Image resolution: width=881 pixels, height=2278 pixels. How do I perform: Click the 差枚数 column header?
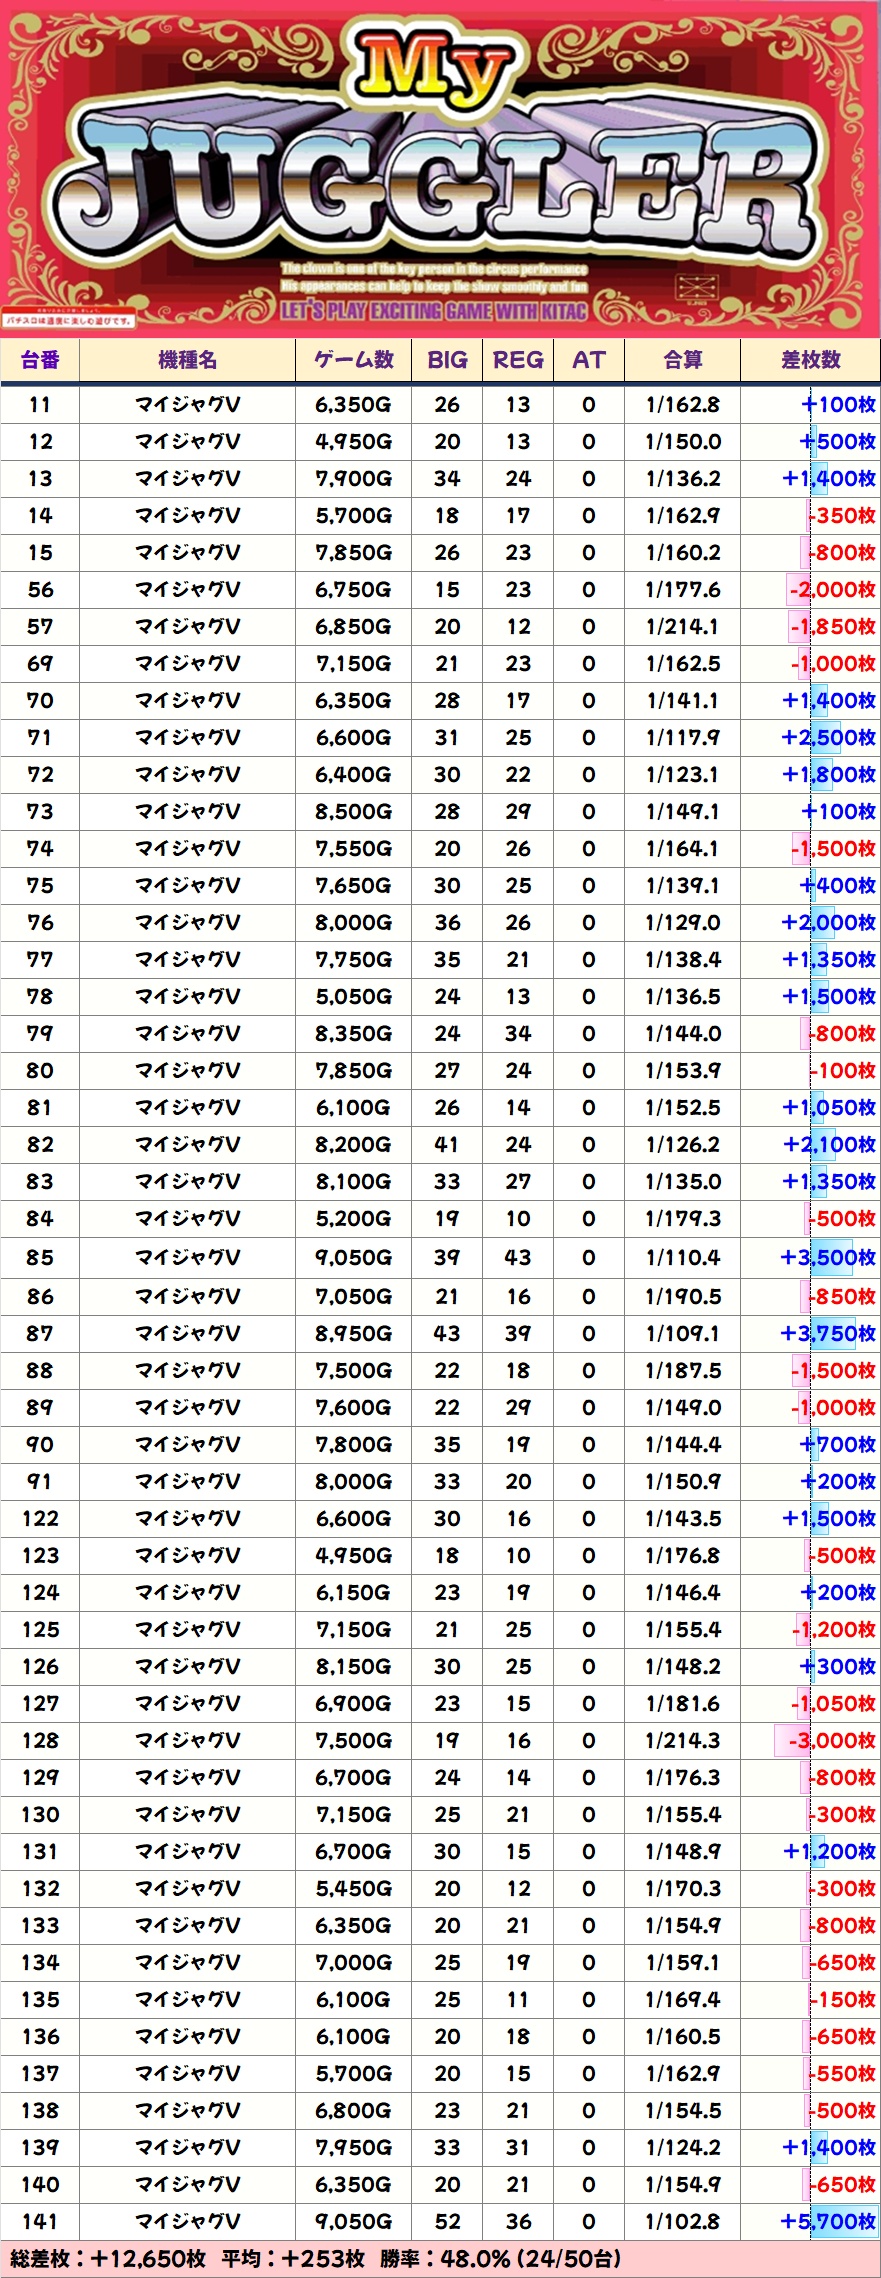(x=810, y=360)
